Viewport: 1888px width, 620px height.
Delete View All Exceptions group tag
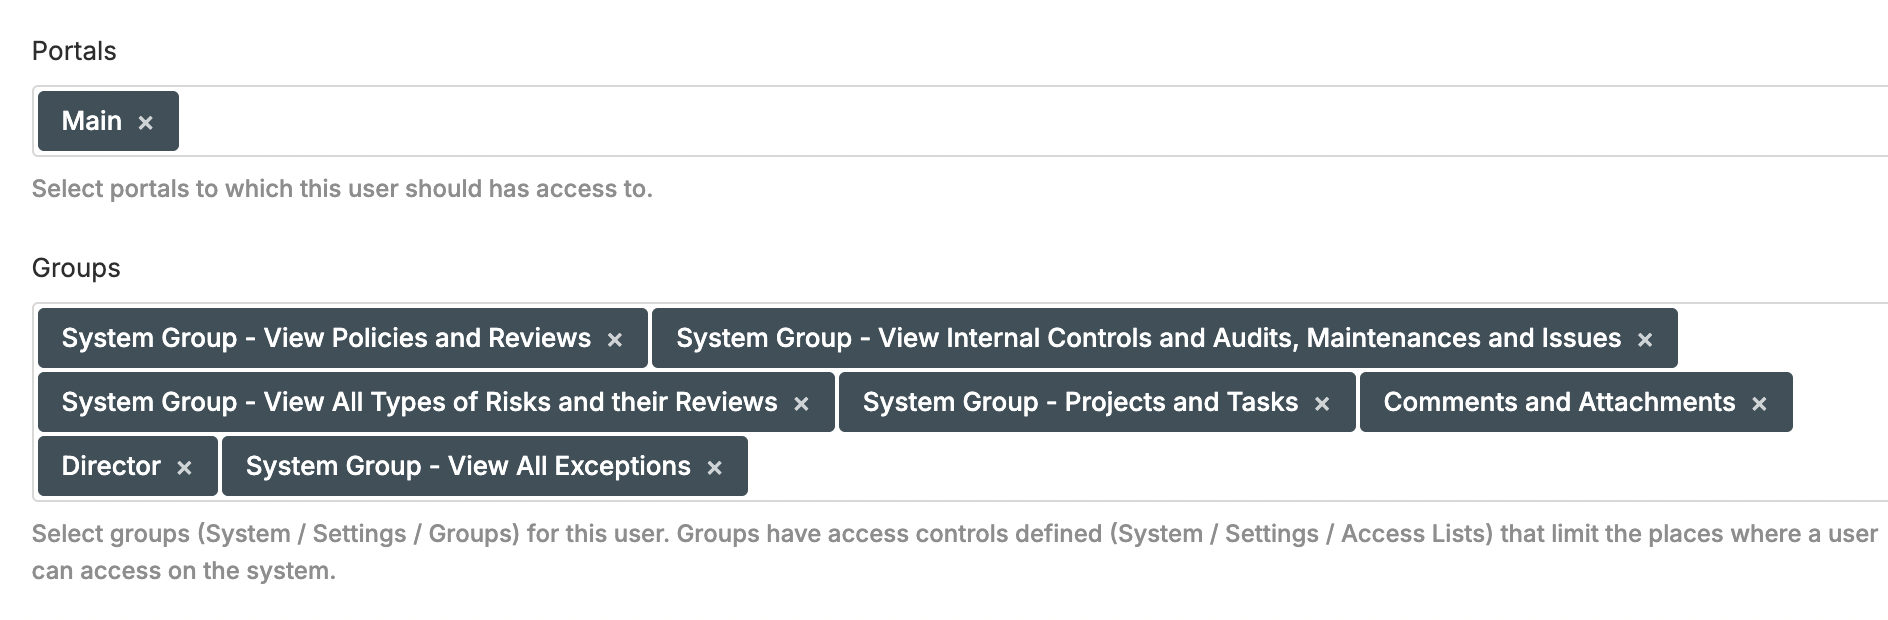(x=714, y=468)
